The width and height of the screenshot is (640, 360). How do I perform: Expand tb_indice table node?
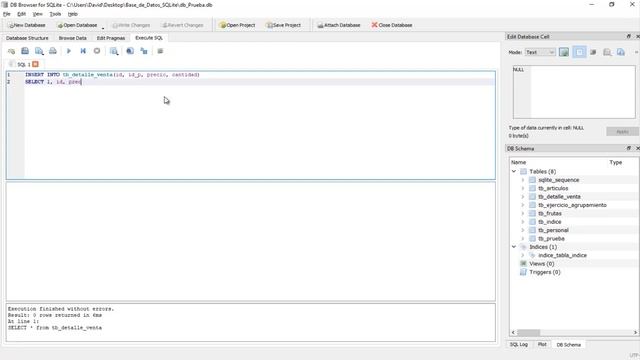[x=522, y=222]
